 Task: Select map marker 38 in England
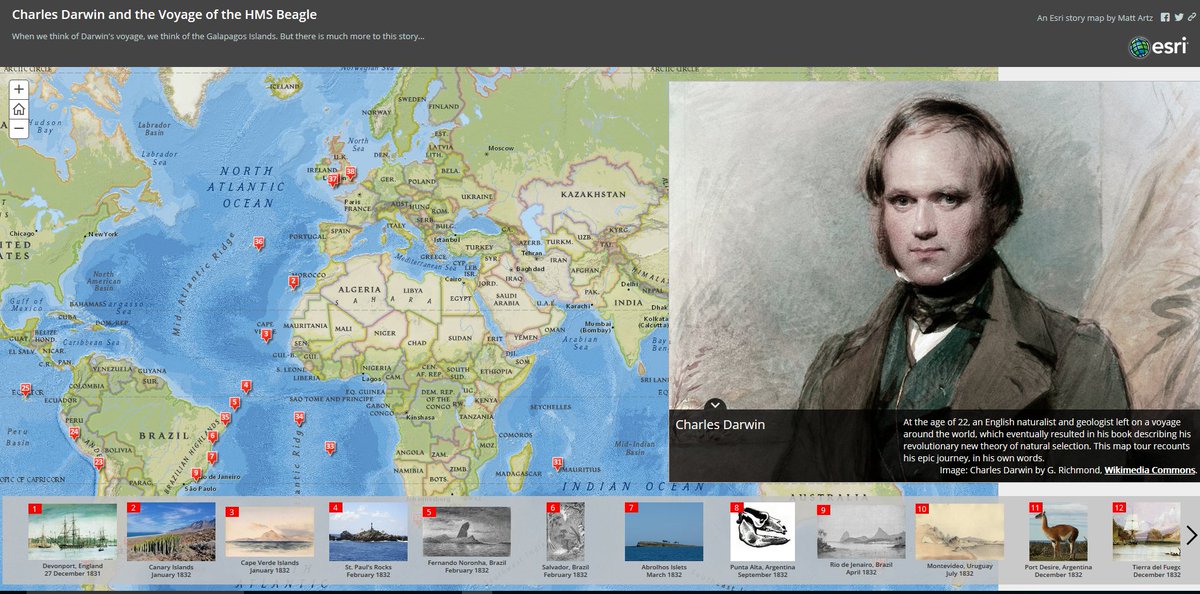click(x=350, y=172)
